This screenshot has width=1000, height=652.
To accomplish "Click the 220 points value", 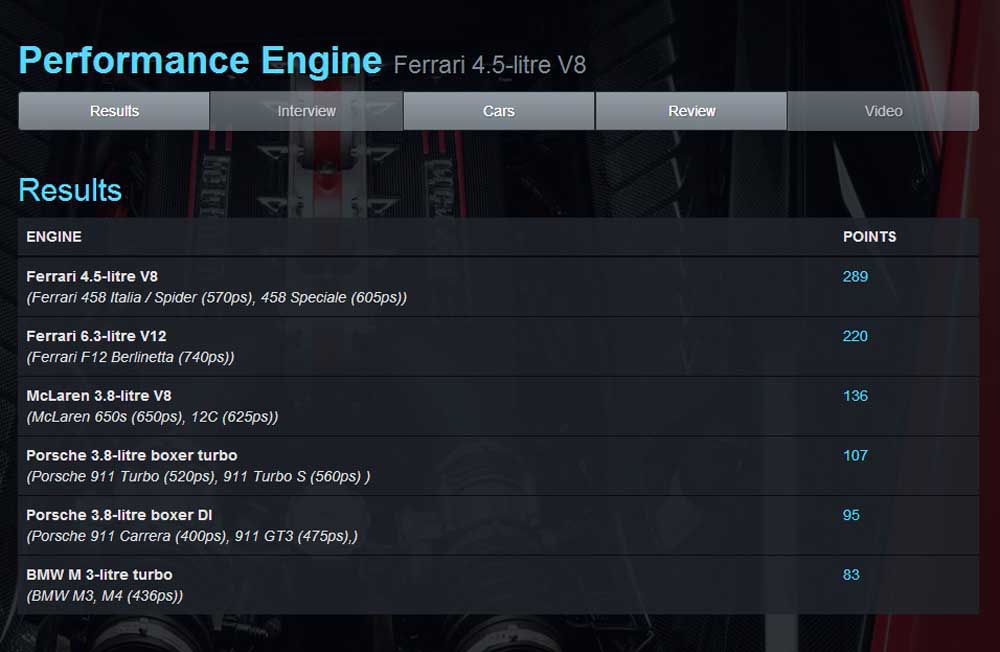I will 855,336.
